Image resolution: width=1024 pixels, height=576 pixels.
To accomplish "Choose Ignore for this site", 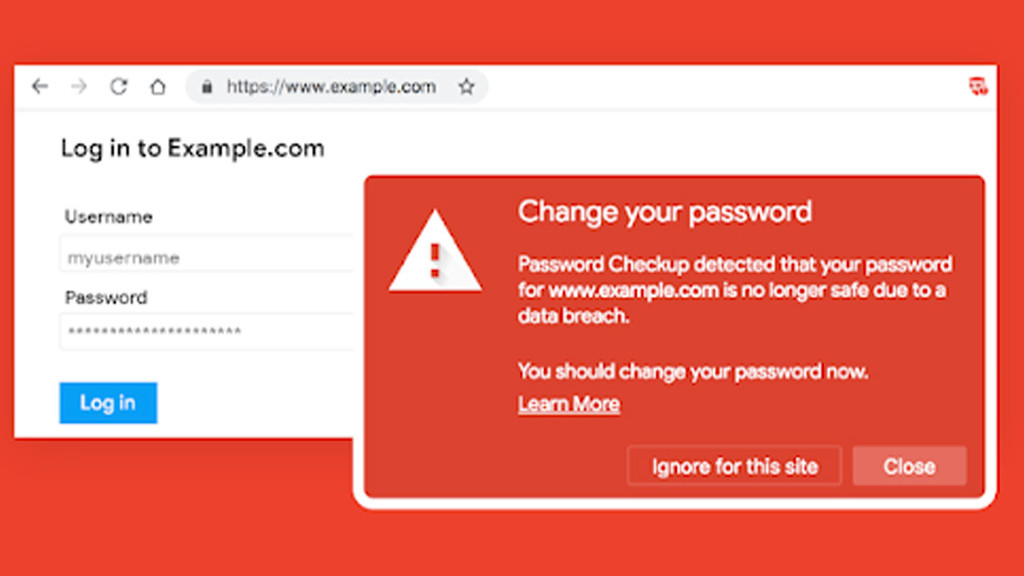I will click(x=734, y=466).
